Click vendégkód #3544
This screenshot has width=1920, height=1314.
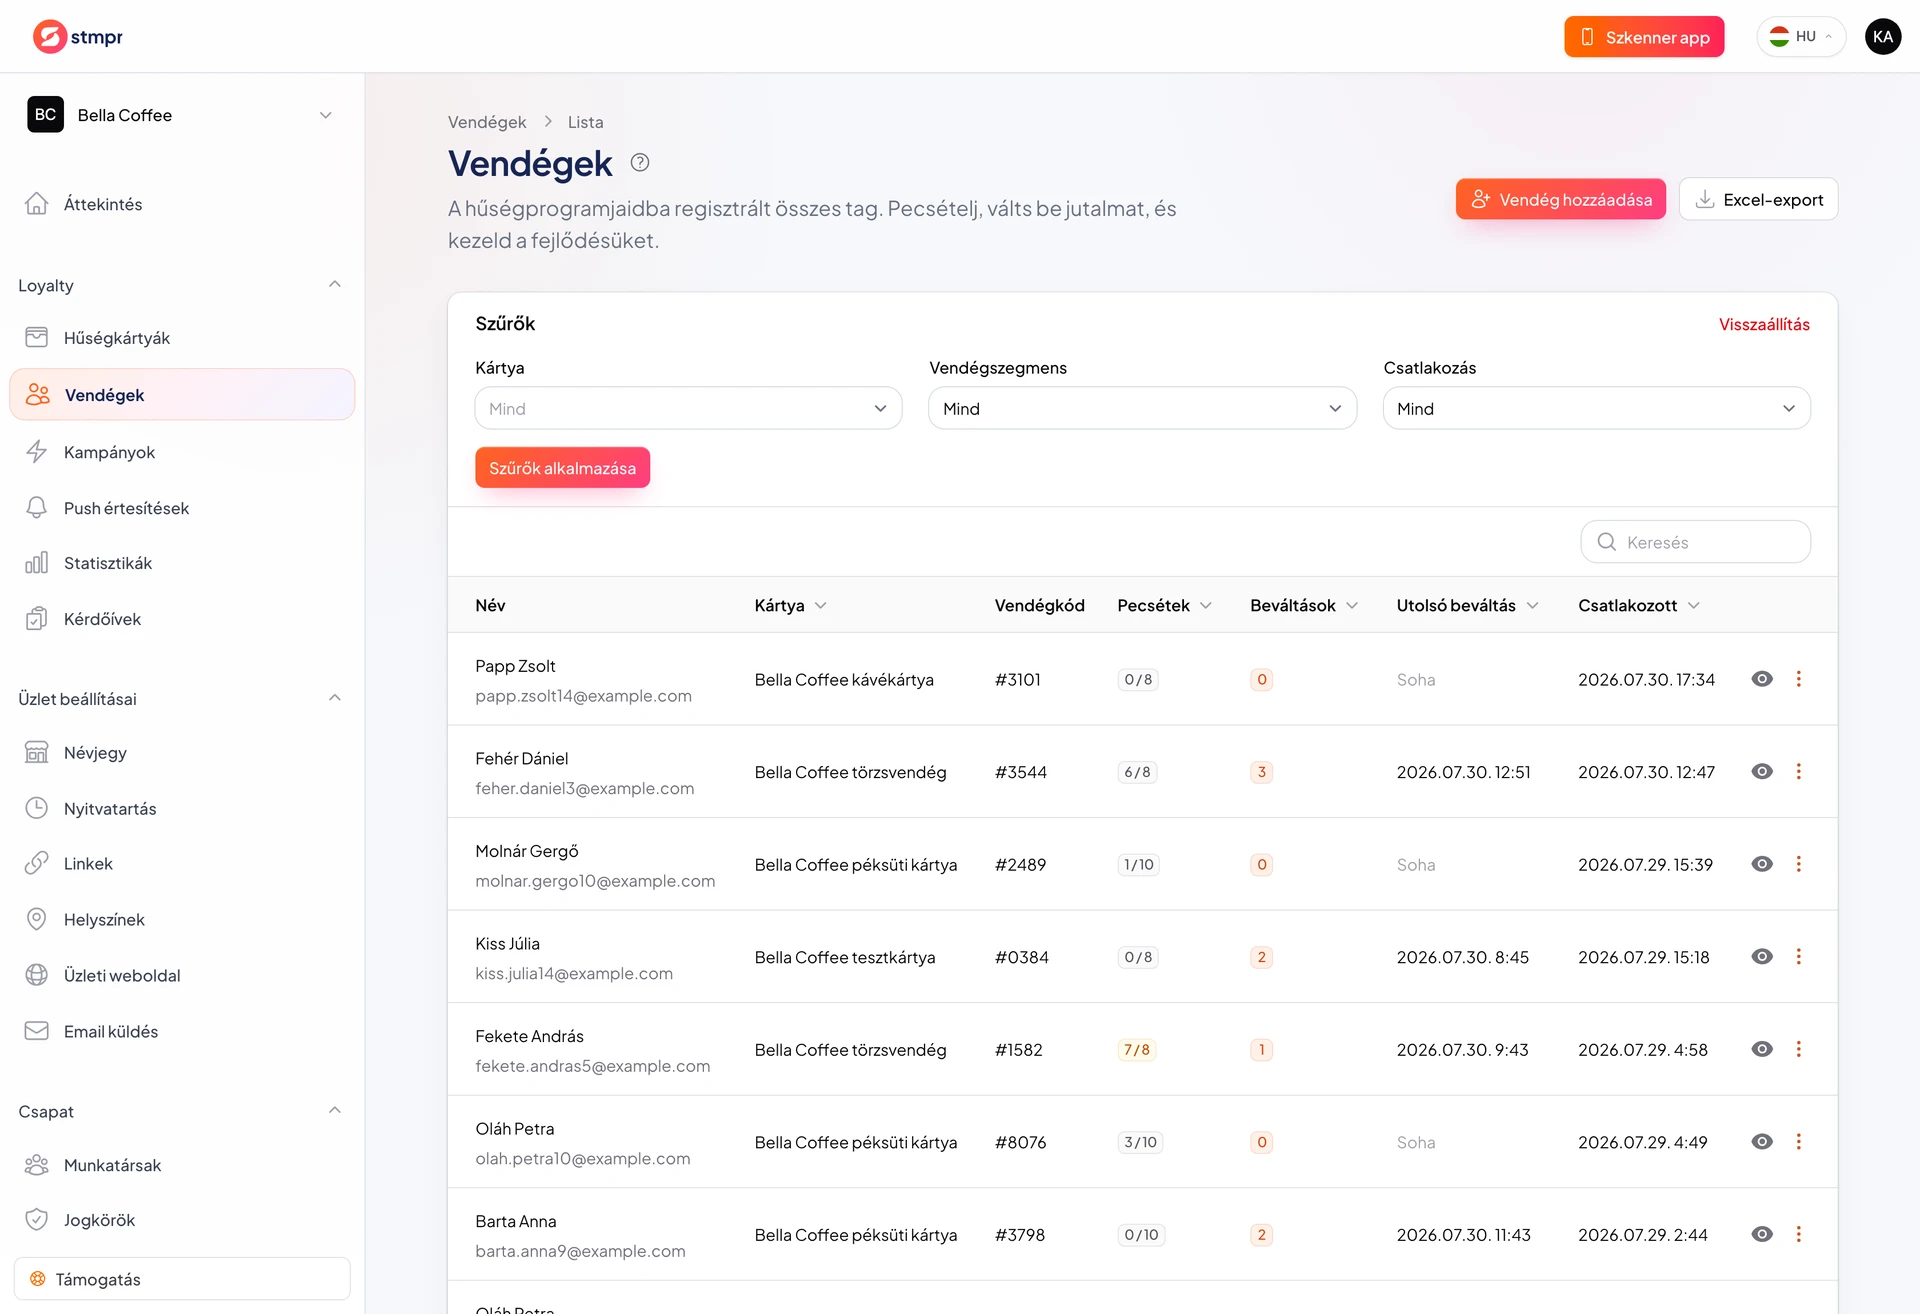(1020, 772)
